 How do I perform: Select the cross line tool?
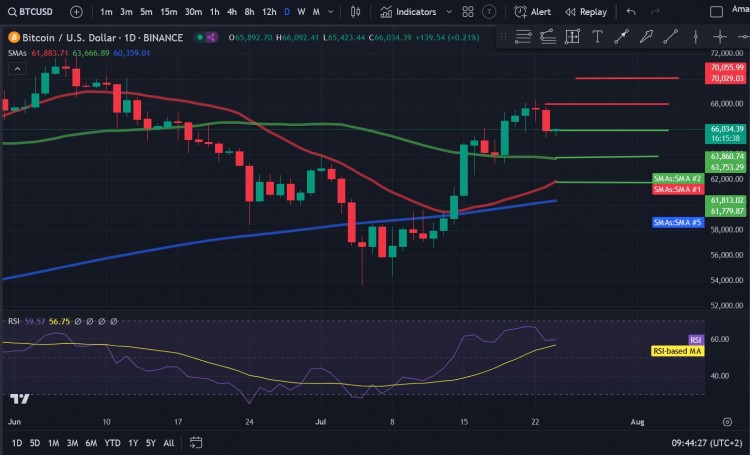pyautogui.click(x=720, y=36)
